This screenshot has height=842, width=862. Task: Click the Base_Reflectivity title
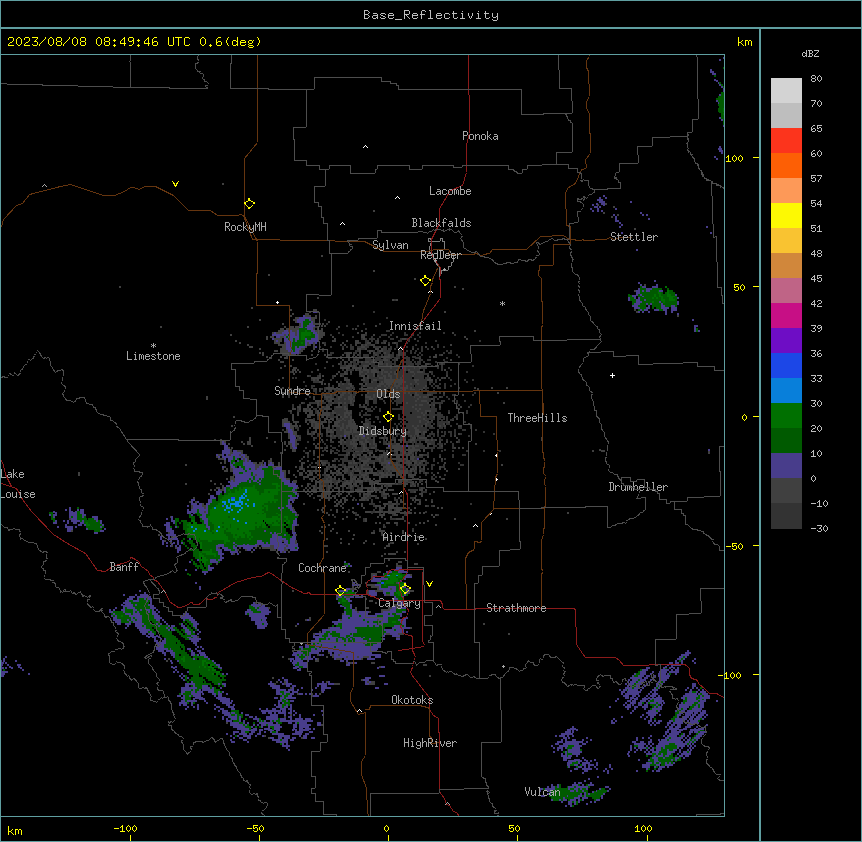(430, 15)
